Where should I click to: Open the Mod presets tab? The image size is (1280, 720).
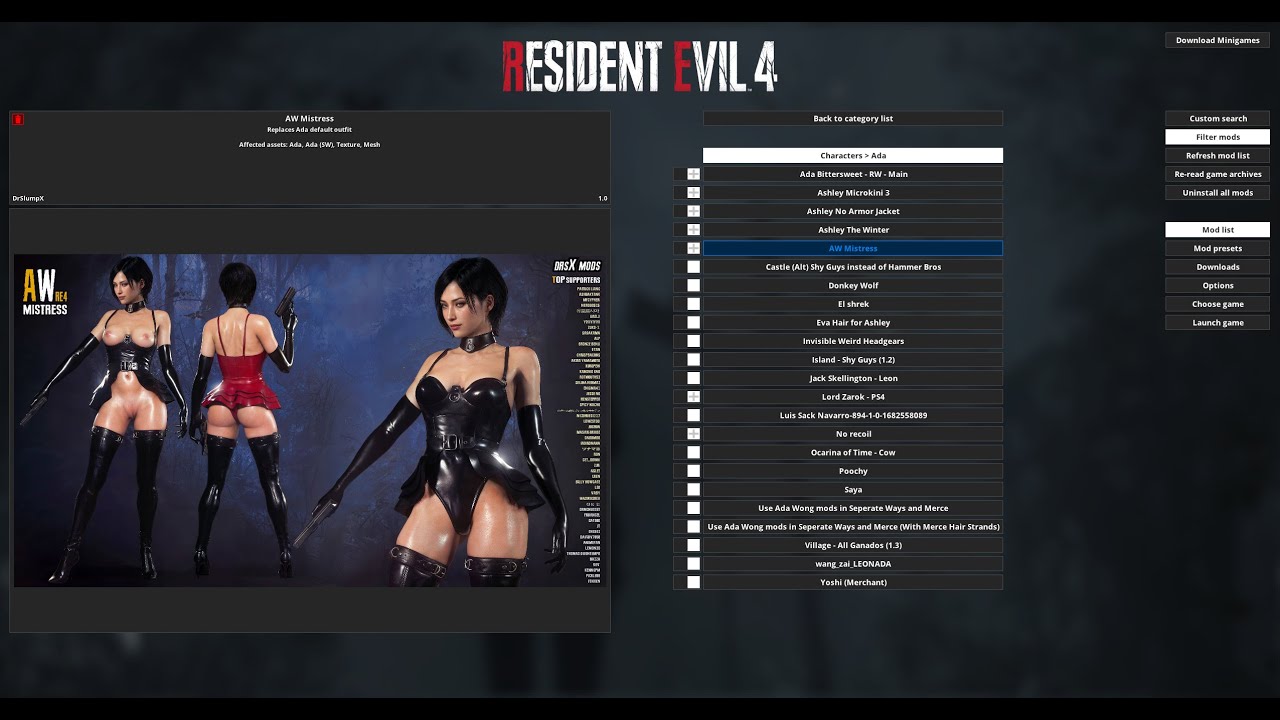[x=1217, y=248]
